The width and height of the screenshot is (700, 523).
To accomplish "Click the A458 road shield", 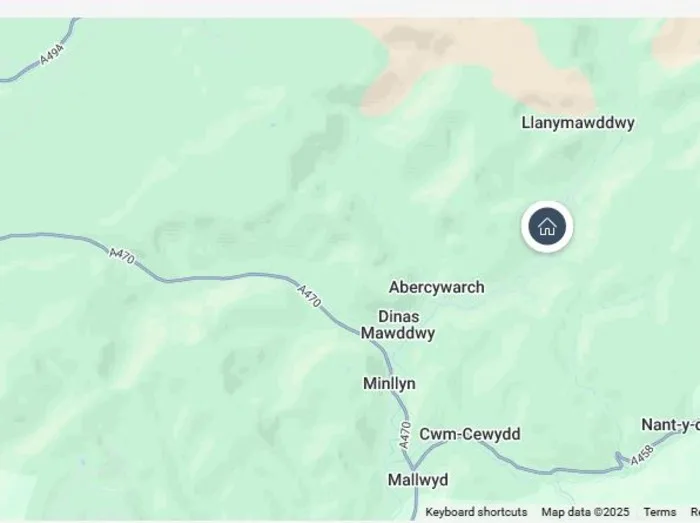I will coord(642,456).
